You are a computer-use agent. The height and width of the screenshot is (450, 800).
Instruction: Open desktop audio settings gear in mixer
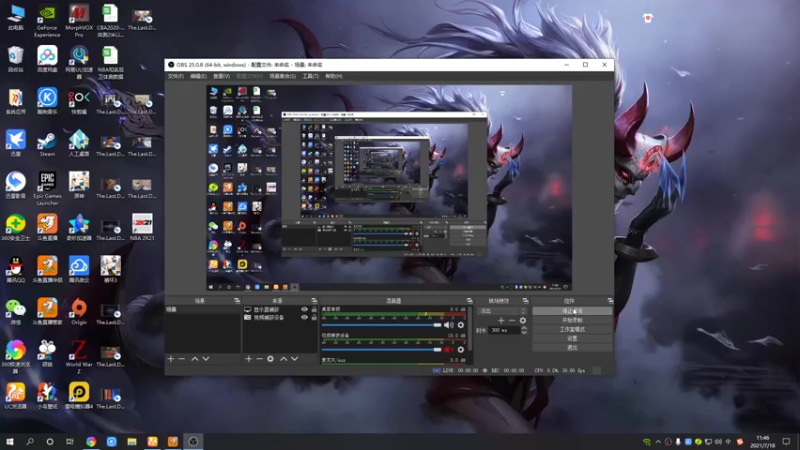click(461, 325)
